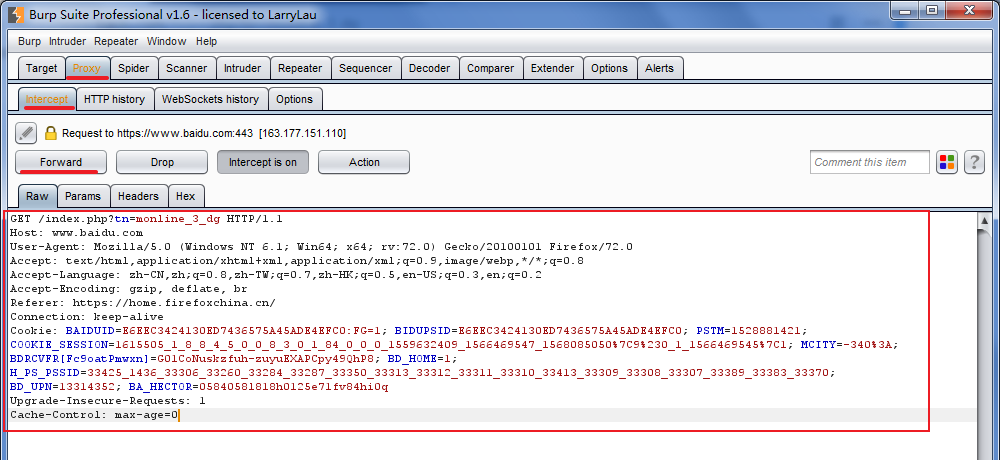The image size is (1000, 460).
Task: Open the Window menu
Action: tap(166, 41)
